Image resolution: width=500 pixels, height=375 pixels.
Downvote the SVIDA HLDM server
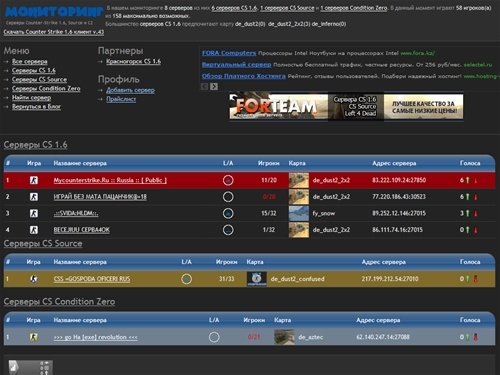[476, 213]
